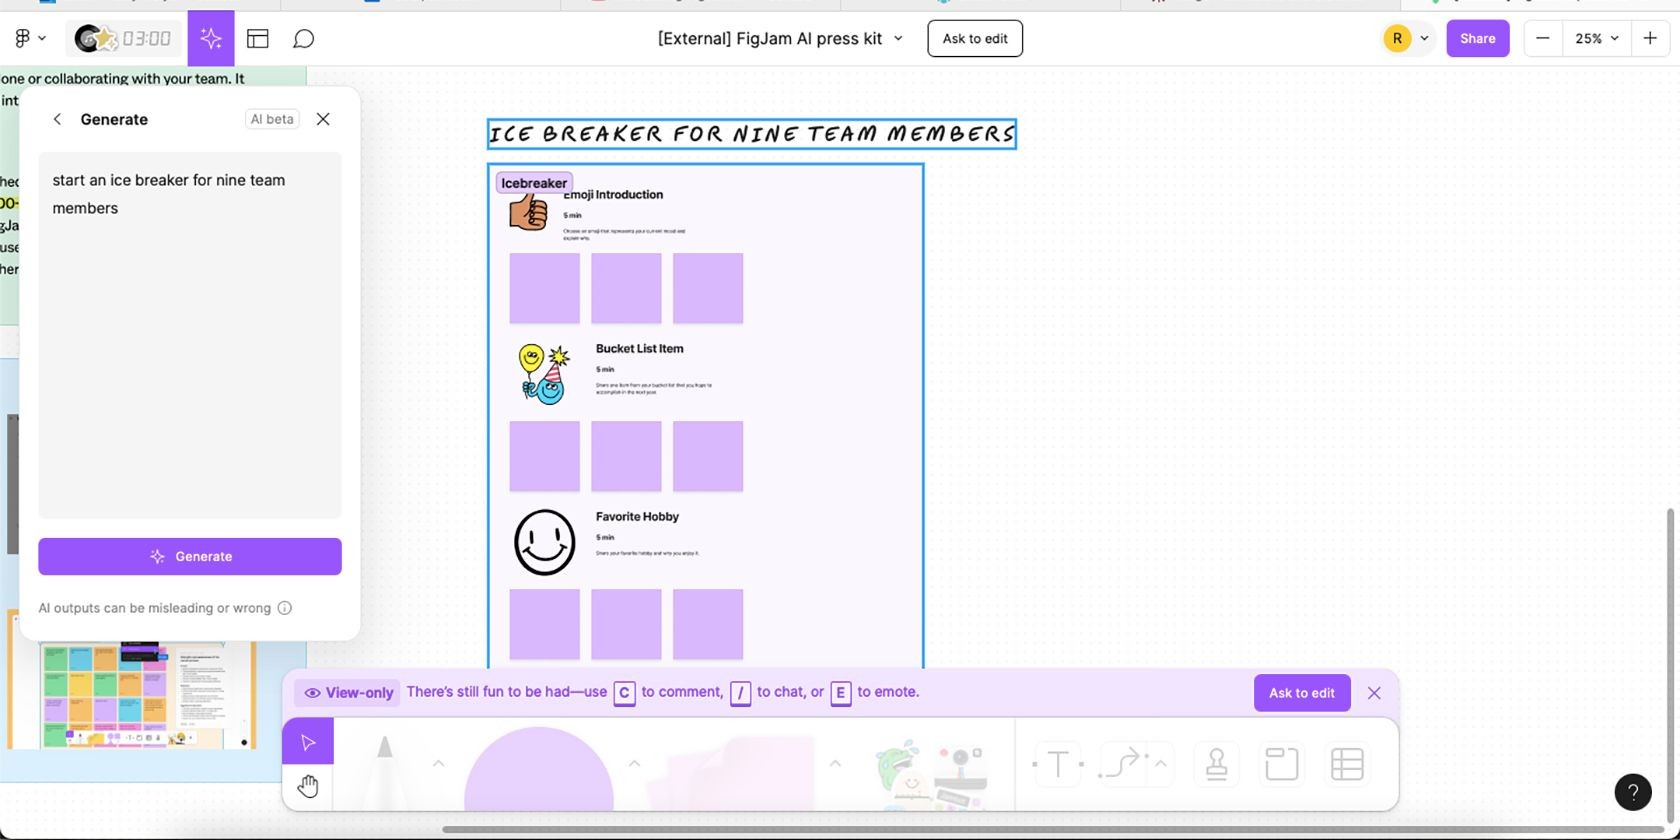Open the templates panel icon
The width and height of the screenshot is (1680, 840).
258,39
